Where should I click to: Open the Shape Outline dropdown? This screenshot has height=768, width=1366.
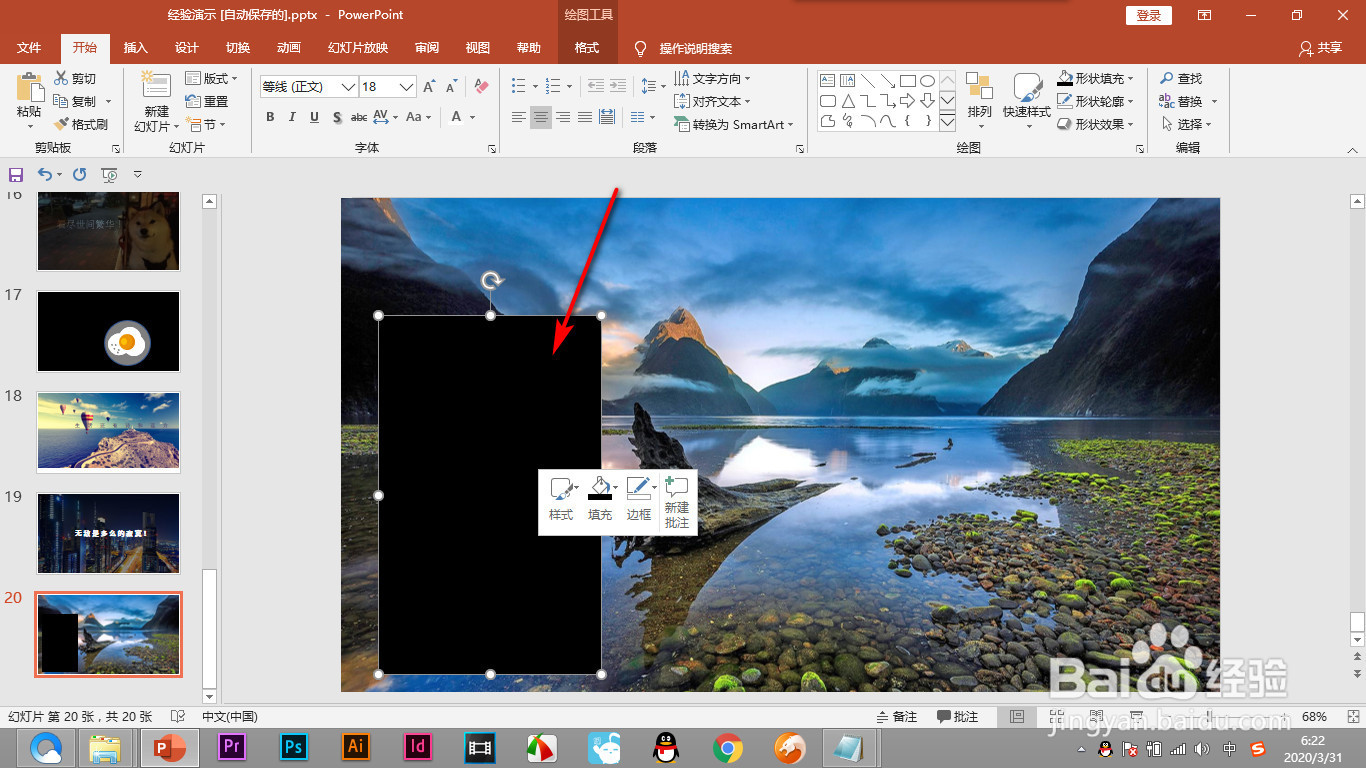click(x=1096, y=101)
